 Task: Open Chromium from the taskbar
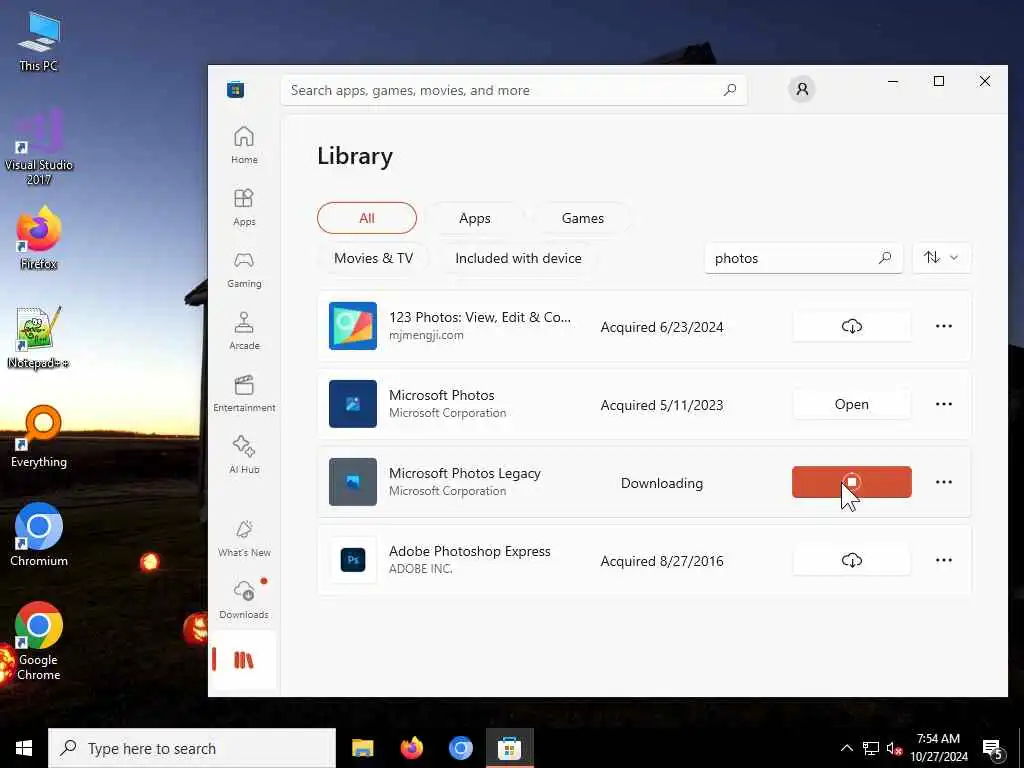(x=460, y=748)
